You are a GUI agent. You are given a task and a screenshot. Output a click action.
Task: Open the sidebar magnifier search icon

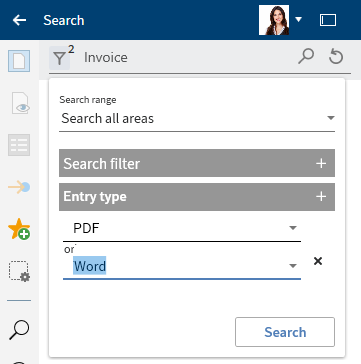19,330
